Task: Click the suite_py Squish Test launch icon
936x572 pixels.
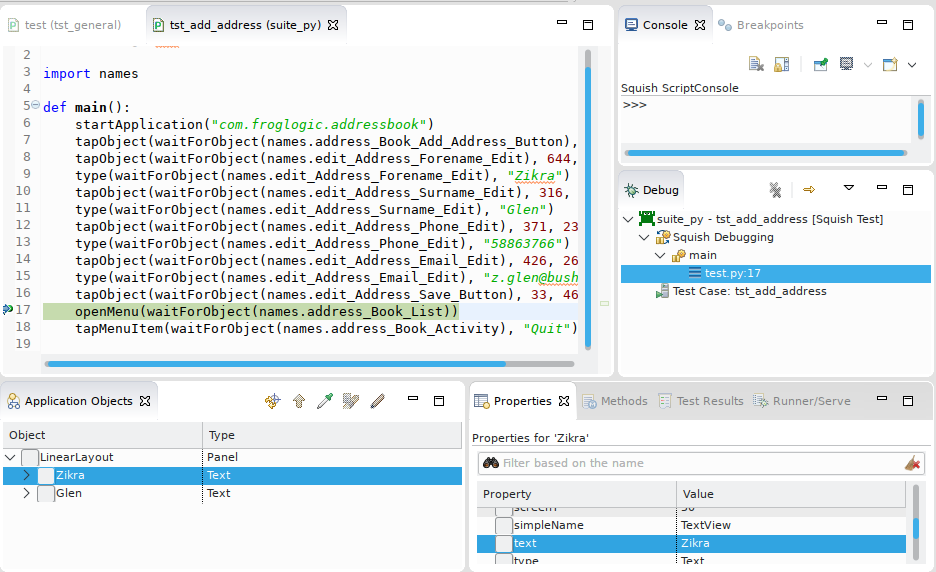Action: point(646,219)
